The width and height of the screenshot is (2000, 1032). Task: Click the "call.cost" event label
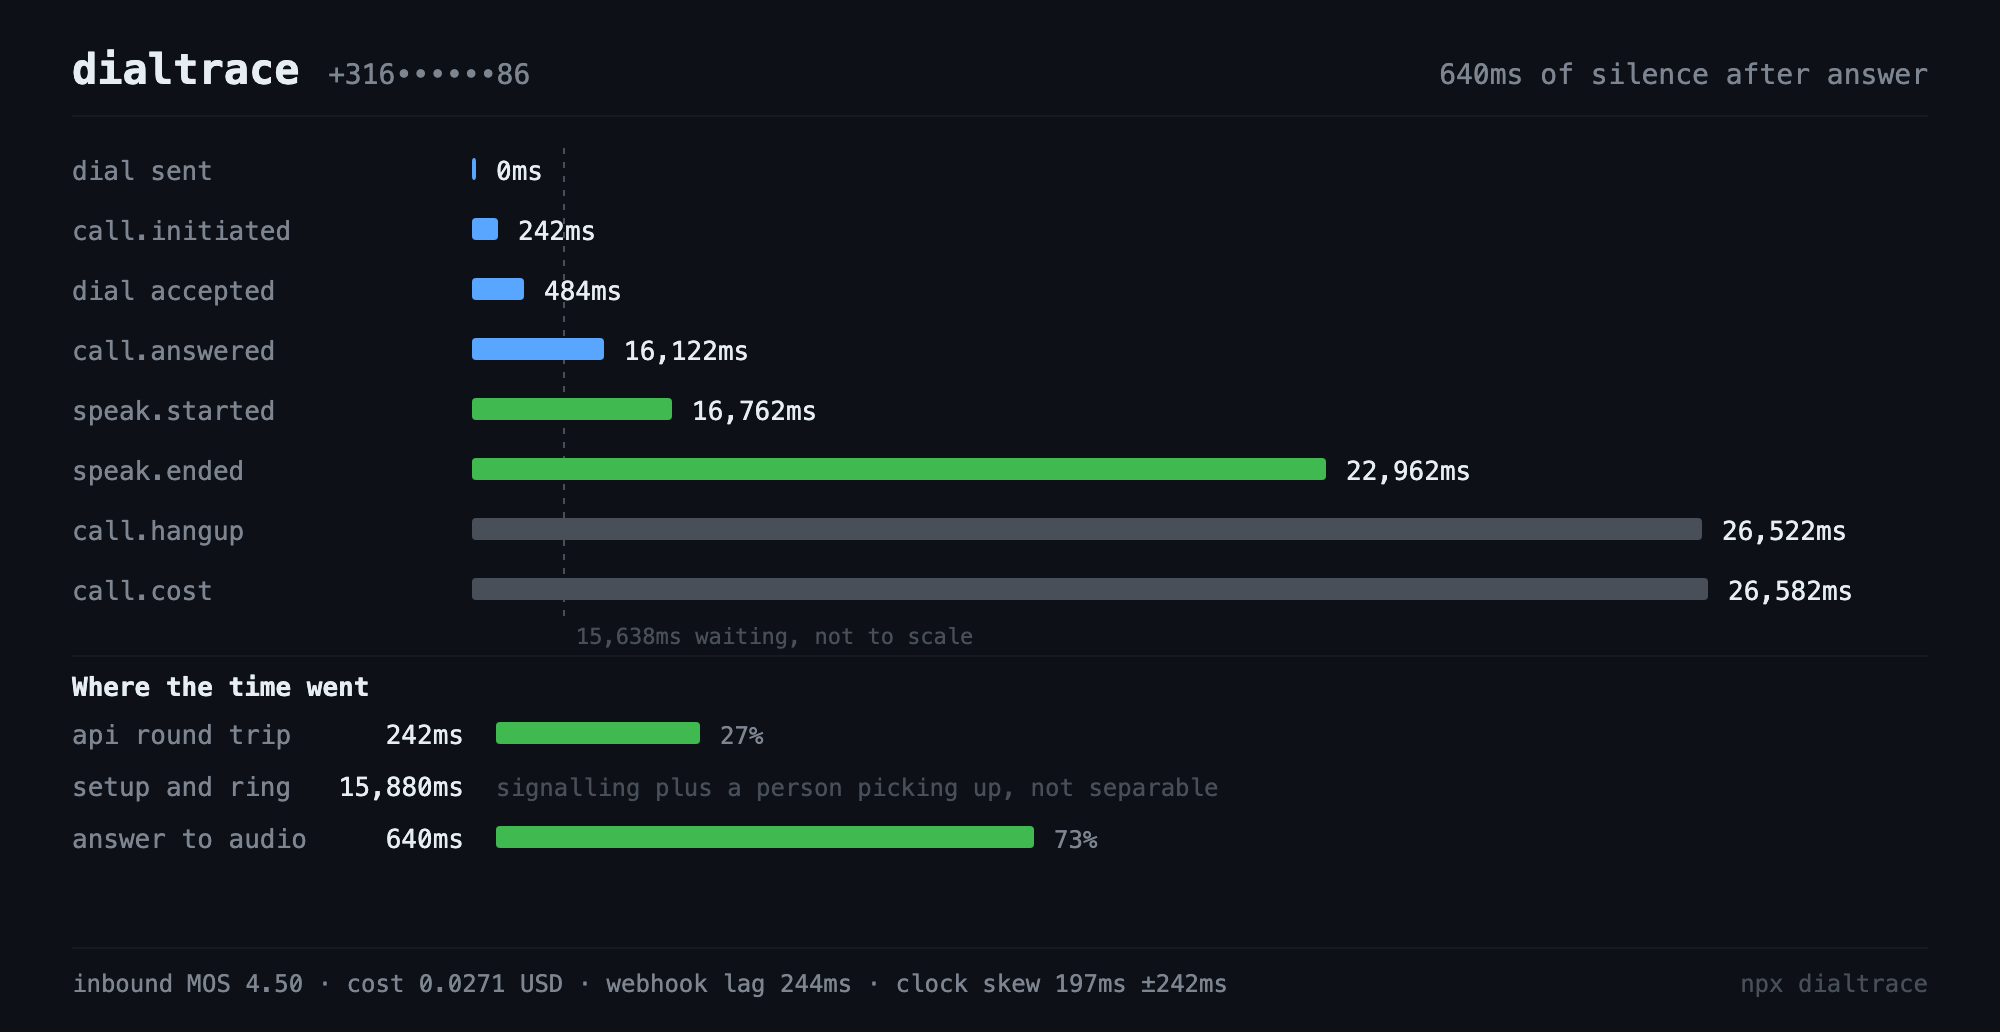tap(142, 591)
